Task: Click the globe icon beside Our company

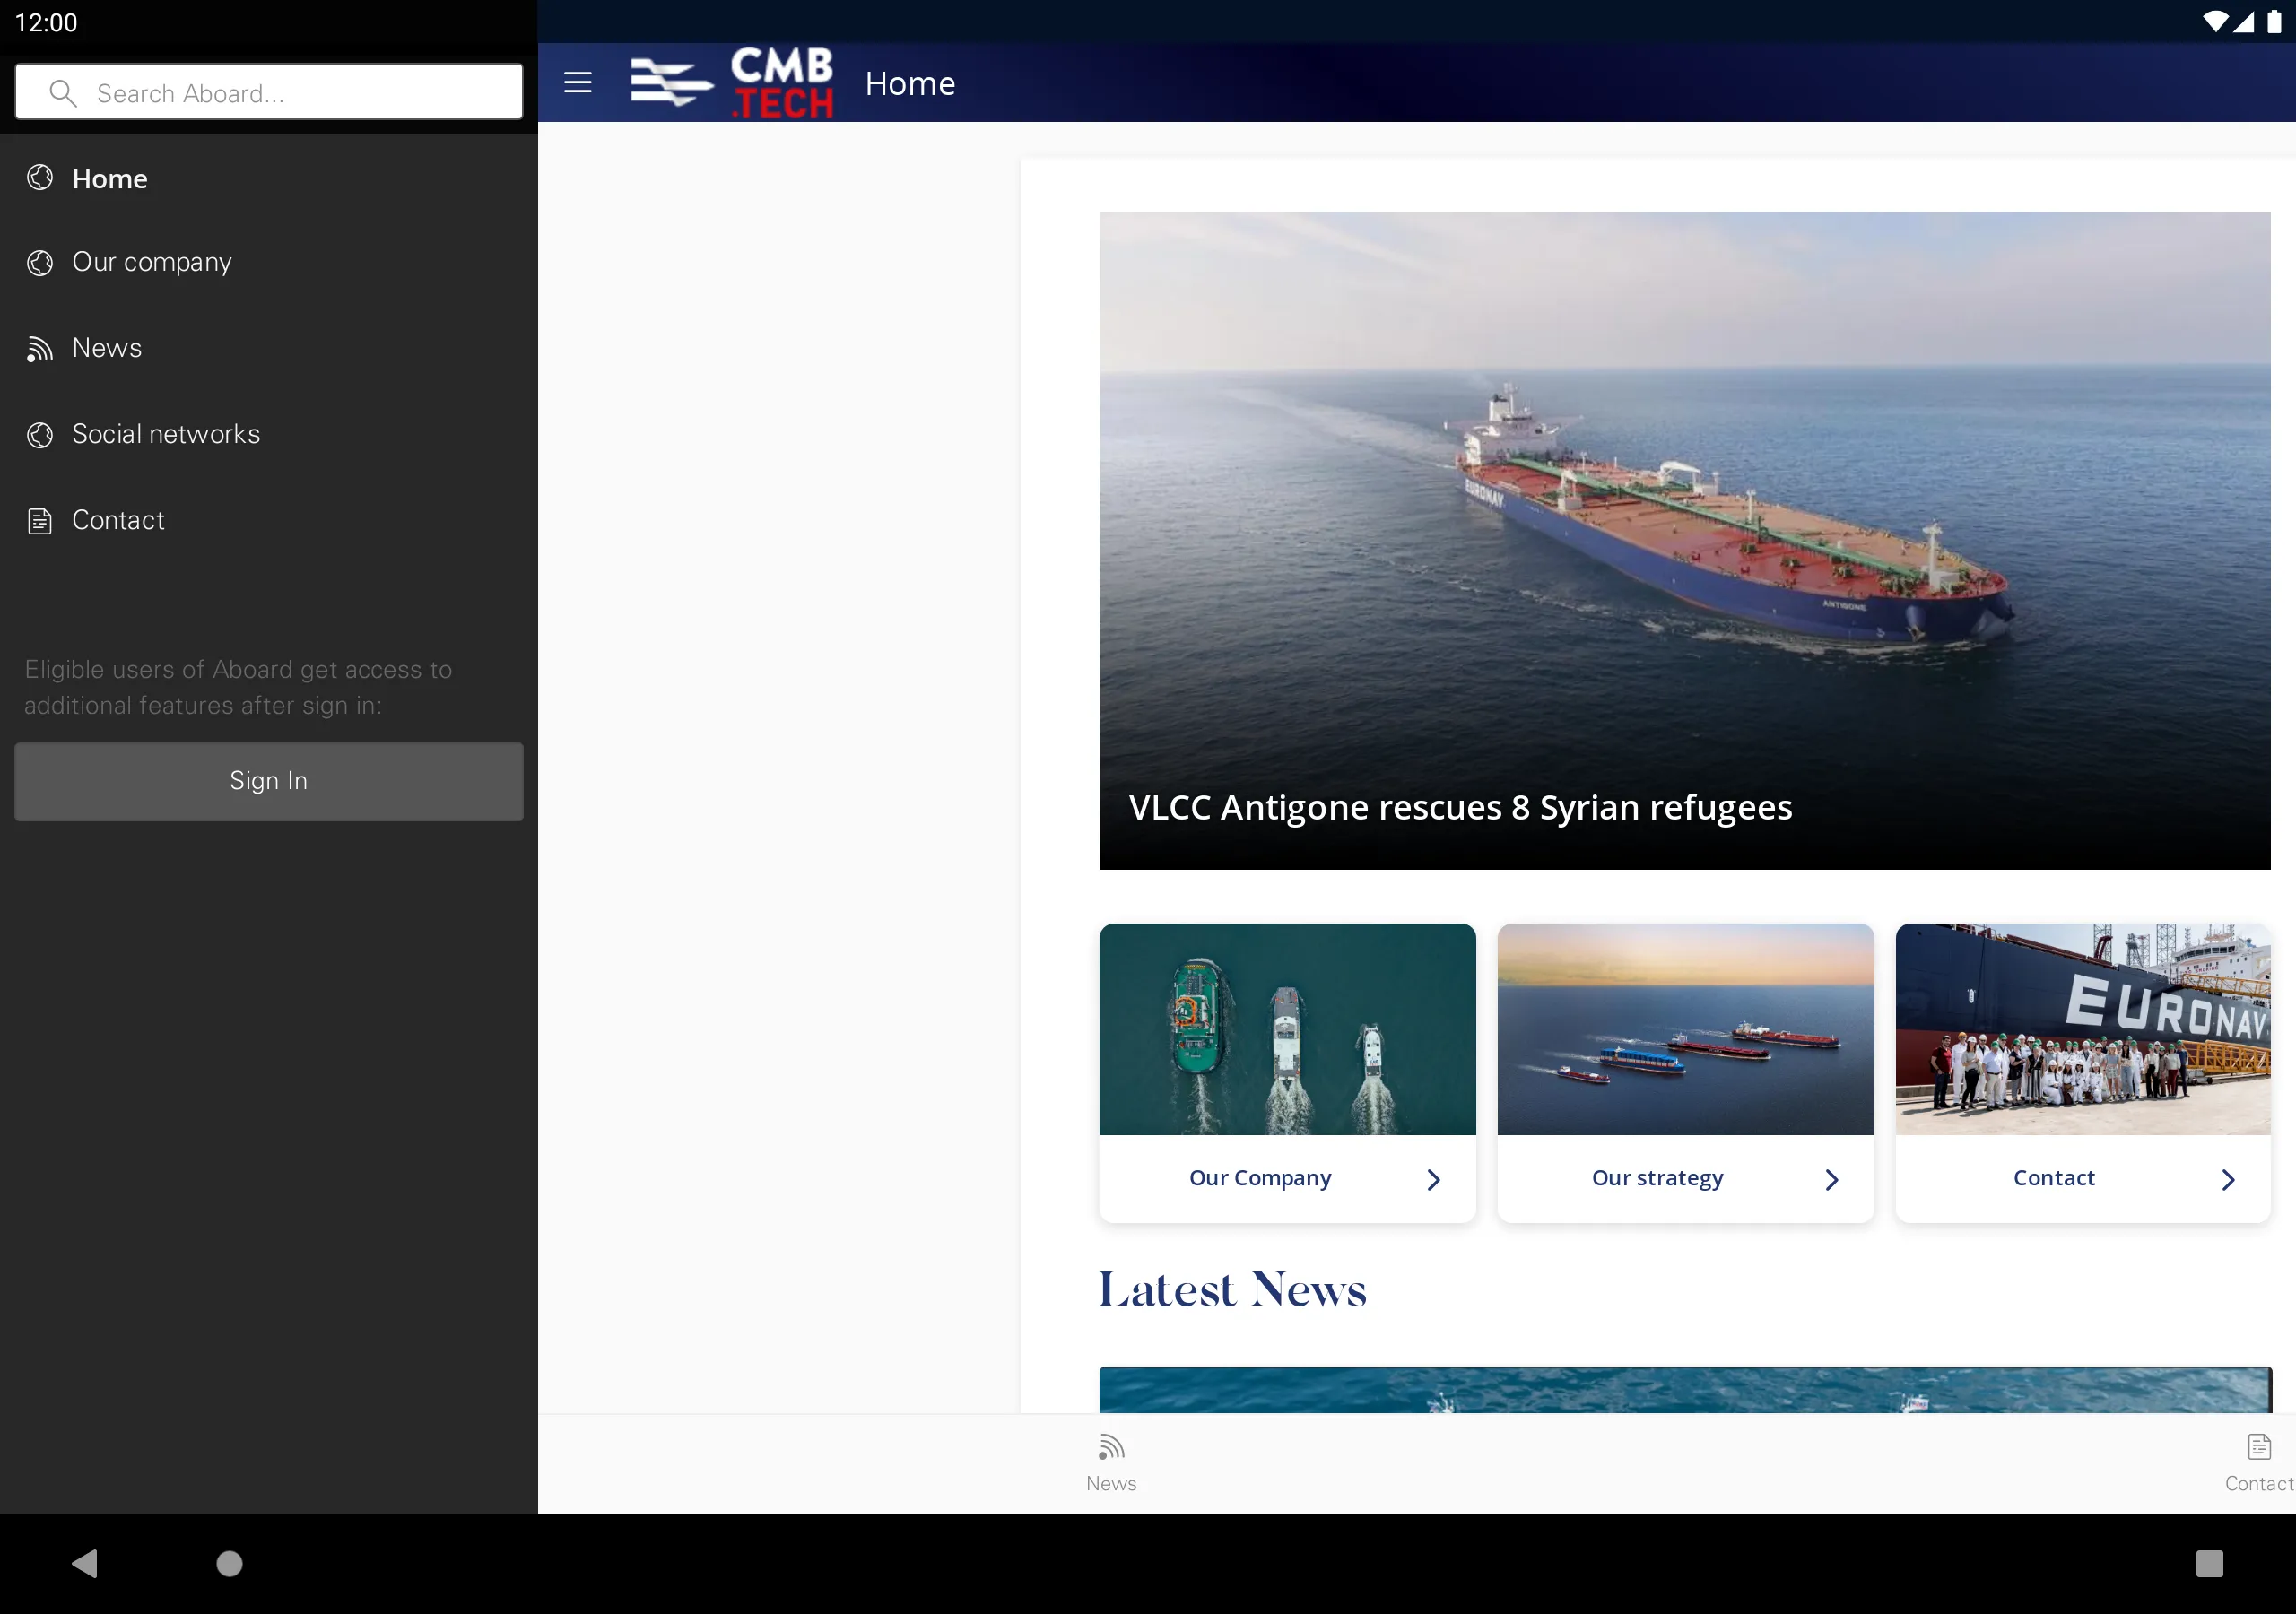Action: 40,262
